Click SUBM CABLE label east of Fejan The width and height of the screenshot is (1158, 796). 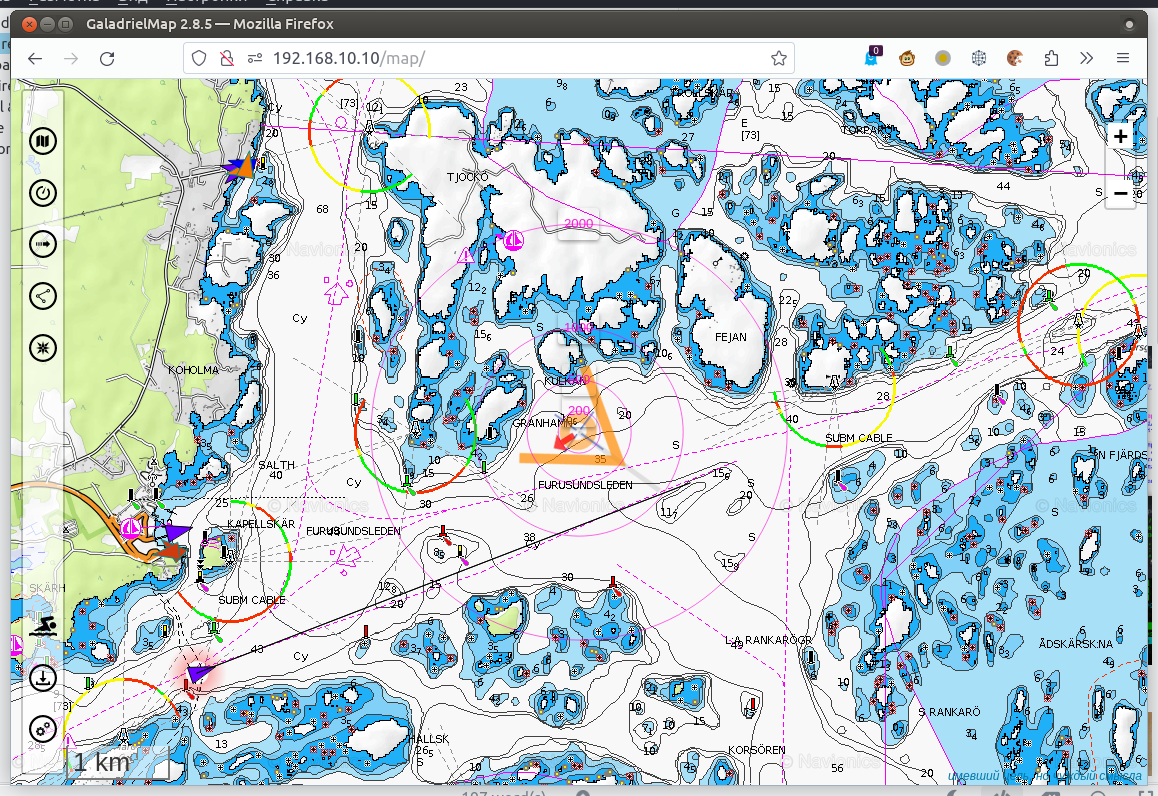point(858,438)
